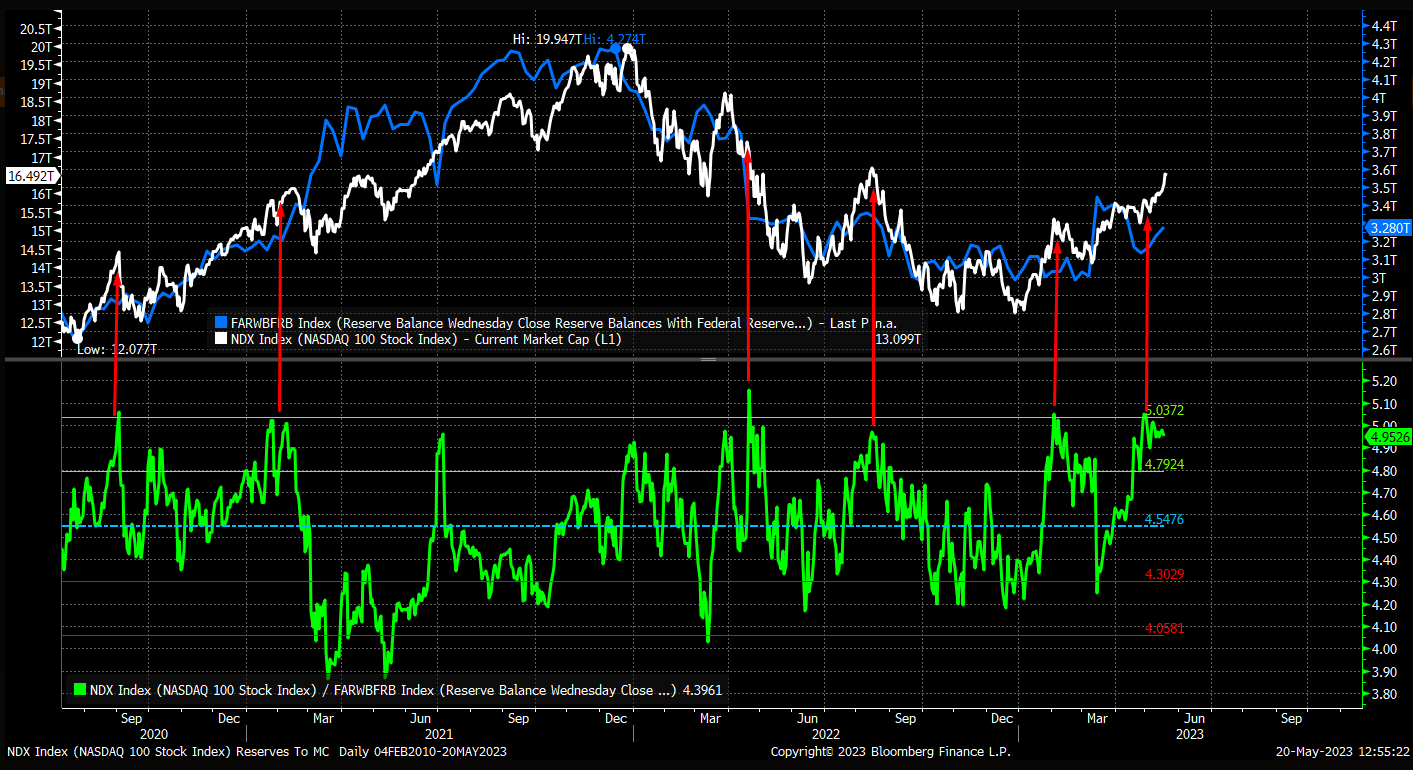Click the blue 4.5476 mean level label

tap(1164, 519)
